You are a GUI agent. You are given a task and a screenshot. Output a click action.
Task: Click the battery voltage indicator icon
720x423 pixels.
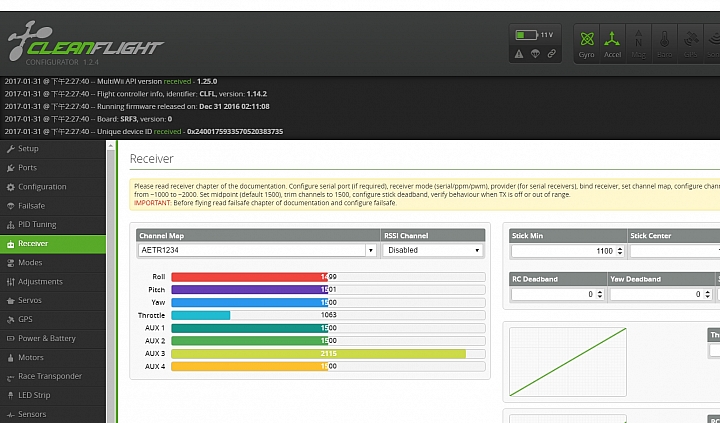(x=526, y=35)
